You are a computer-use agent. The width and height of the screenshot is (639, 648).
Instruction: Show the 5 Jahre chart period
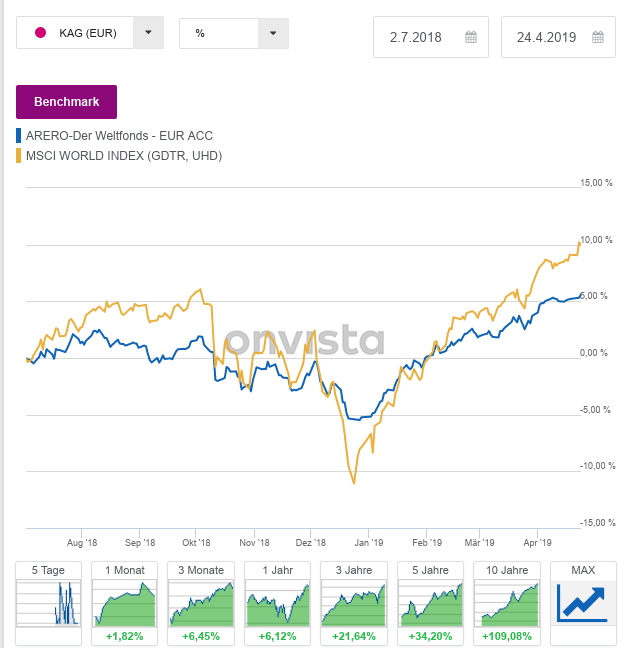[x=429, y=604]
